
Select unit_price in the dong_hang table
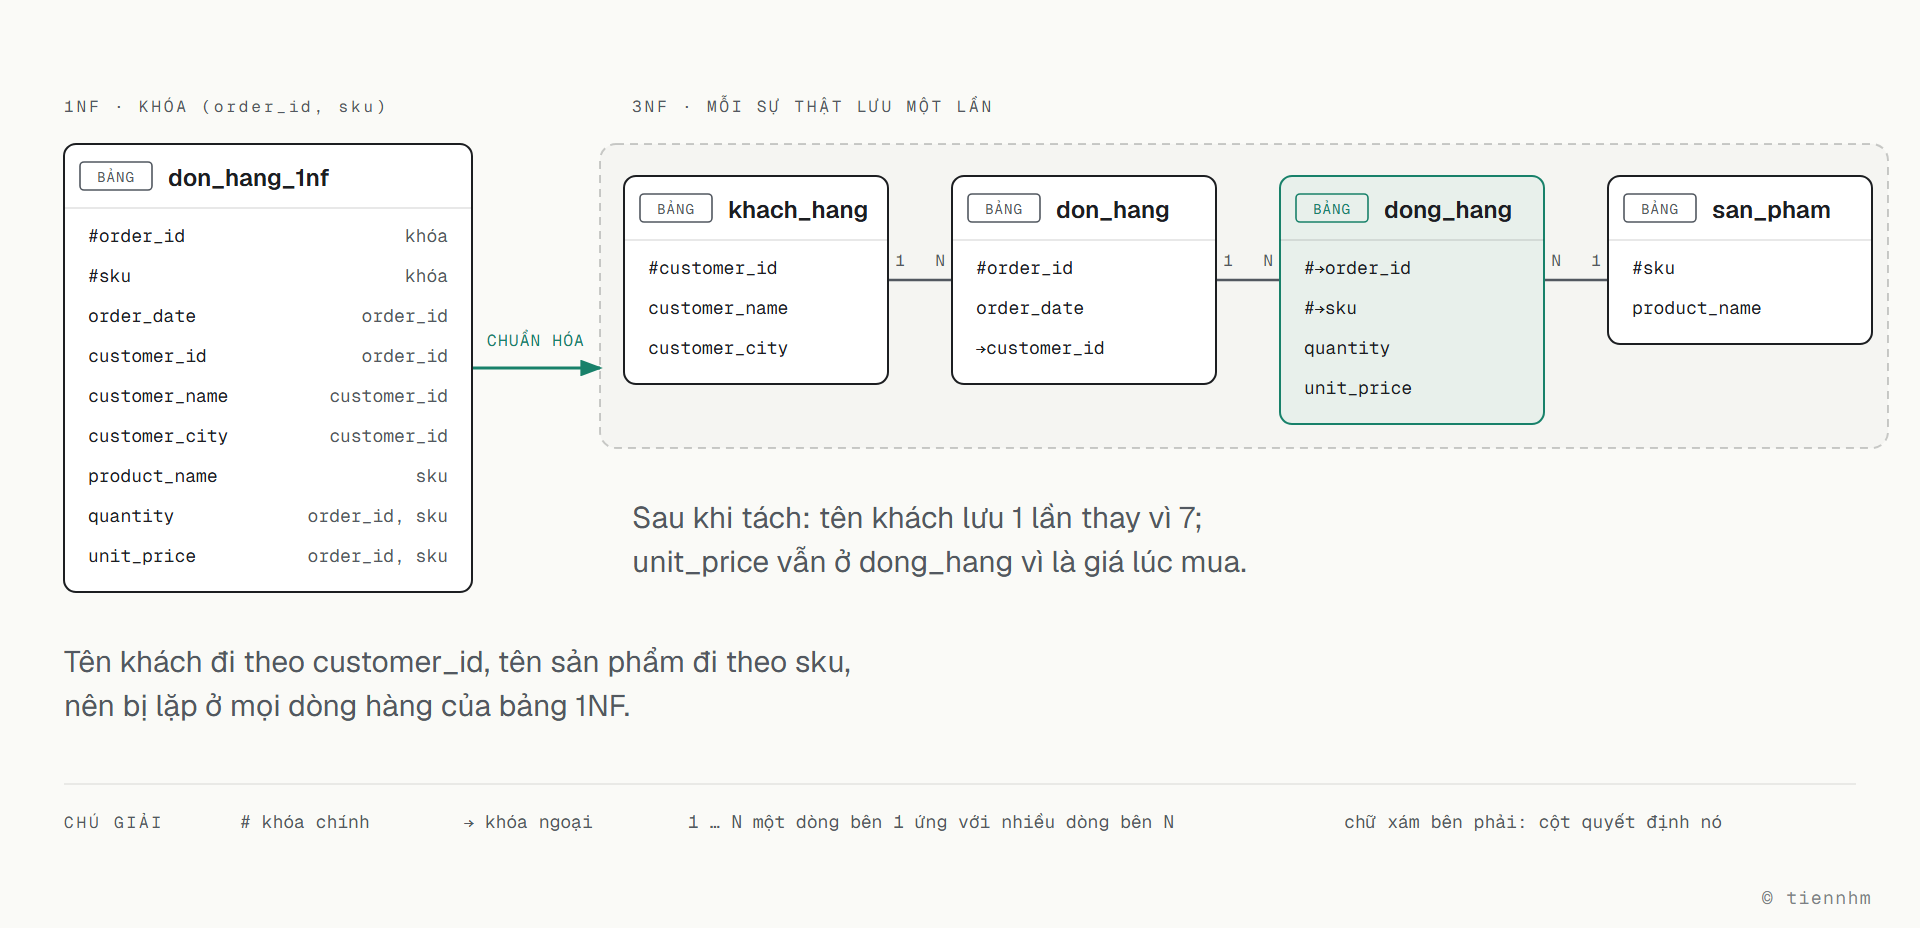[1358, 388]
